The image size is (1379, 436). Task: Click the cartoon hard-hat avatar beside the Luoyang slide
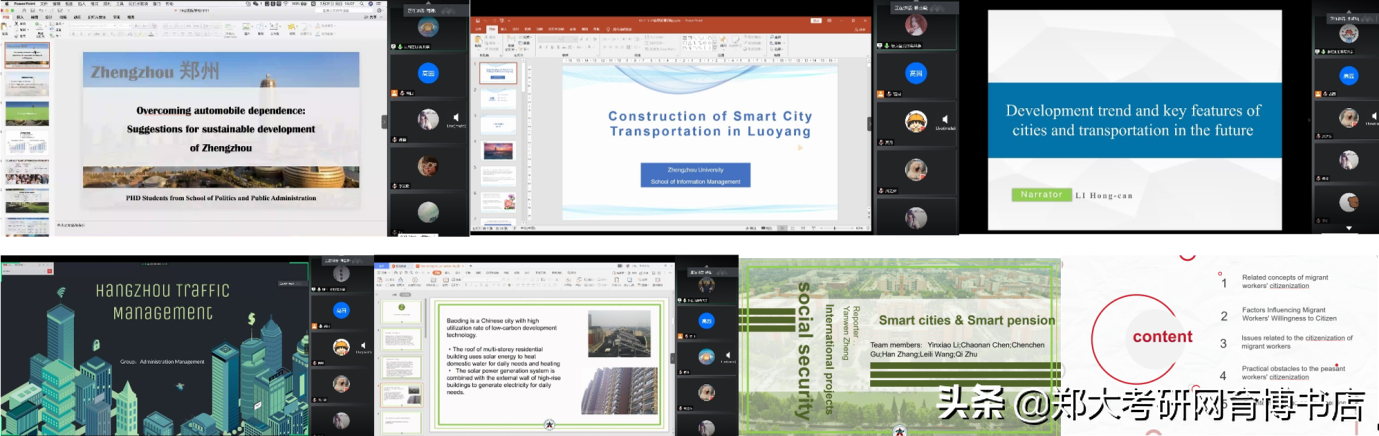(914, 122)
